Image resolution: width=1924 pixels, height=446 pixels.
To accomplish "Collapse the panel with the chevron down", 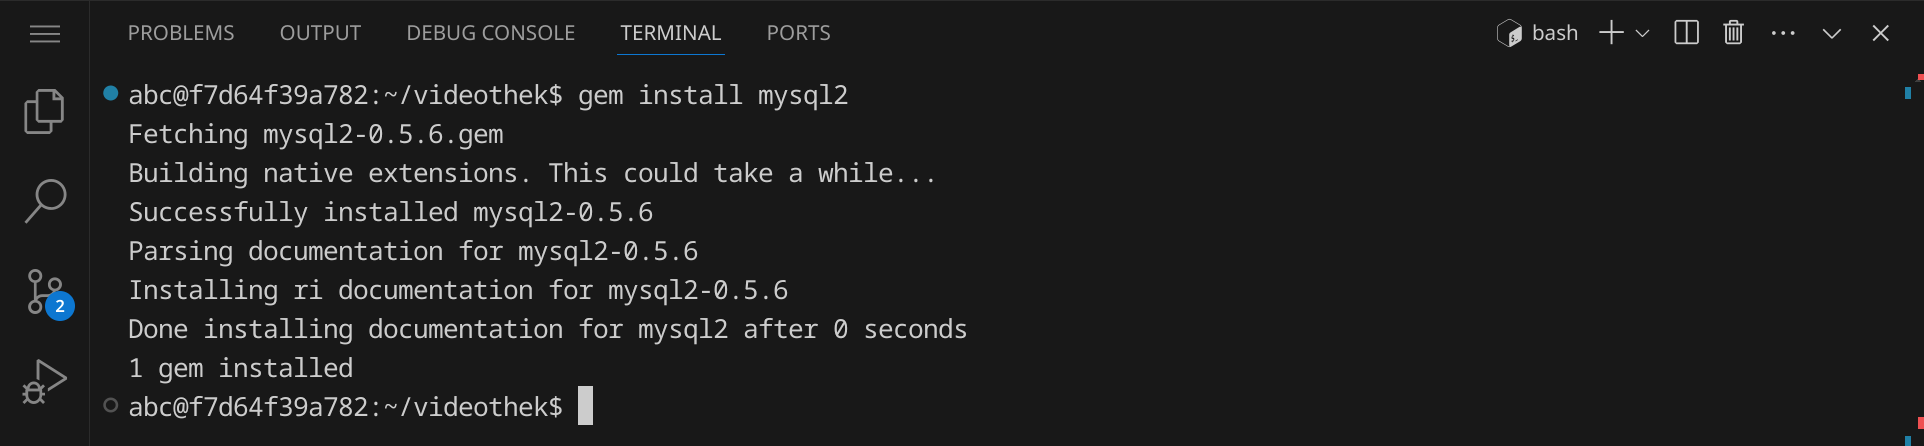I will coord(1831,33).
